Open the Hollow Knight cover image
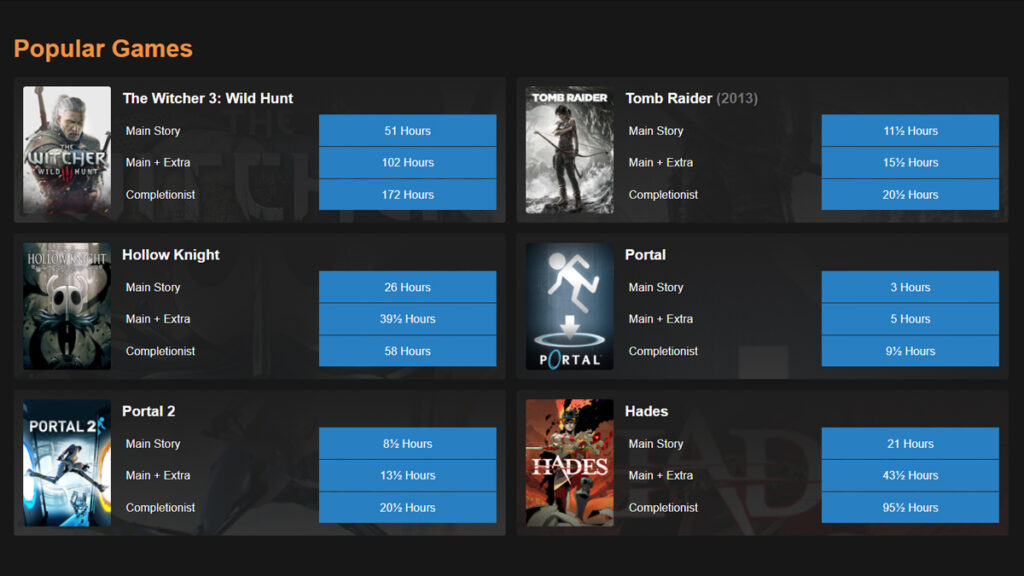 [67, 306]
